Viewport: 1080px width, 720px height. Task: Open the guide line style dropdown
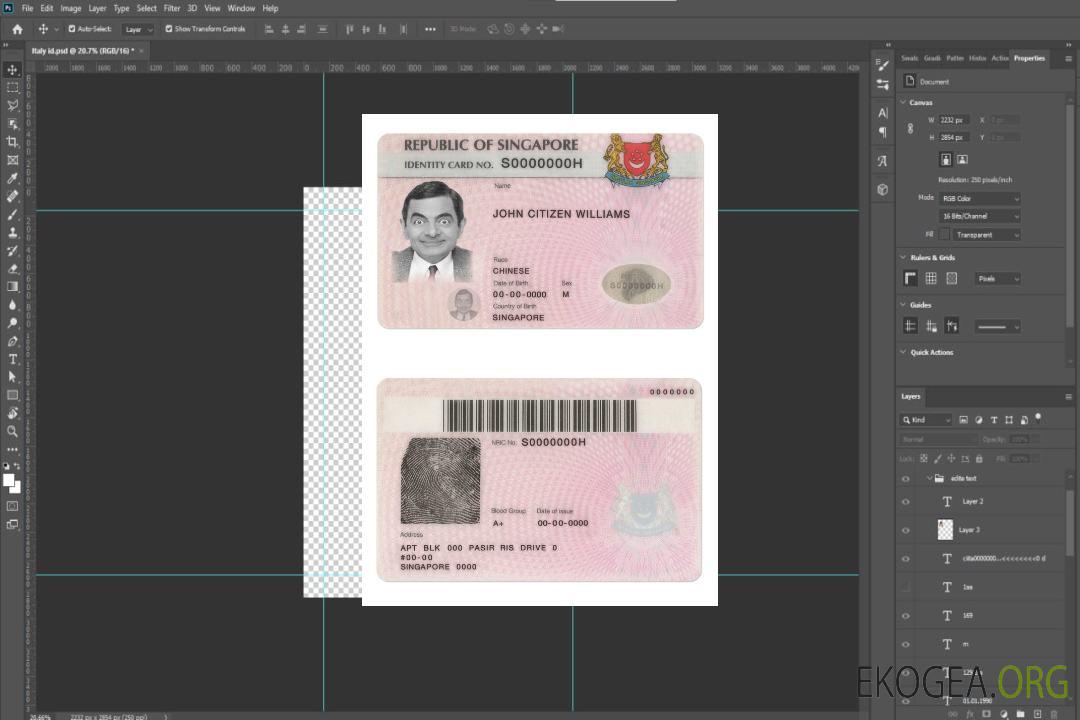(997, 327)
